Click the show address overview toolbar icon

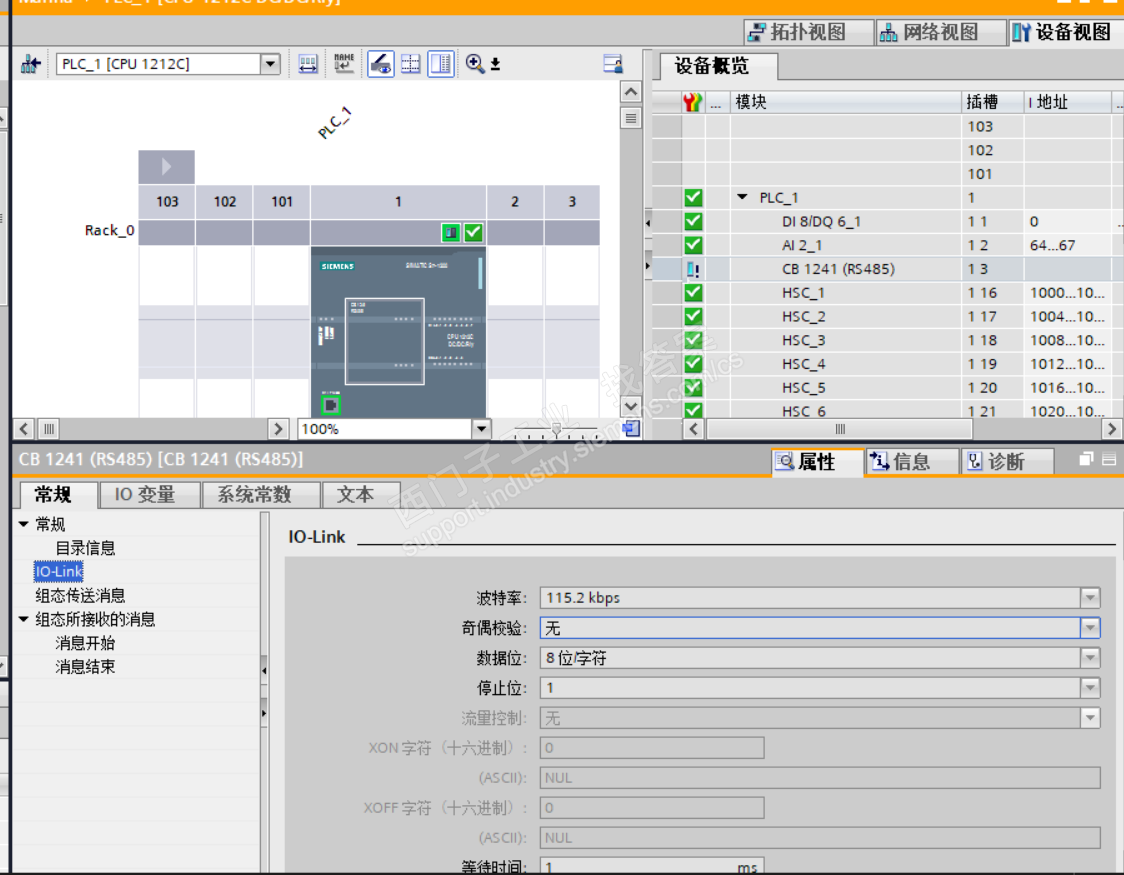[x=308, y=64]
